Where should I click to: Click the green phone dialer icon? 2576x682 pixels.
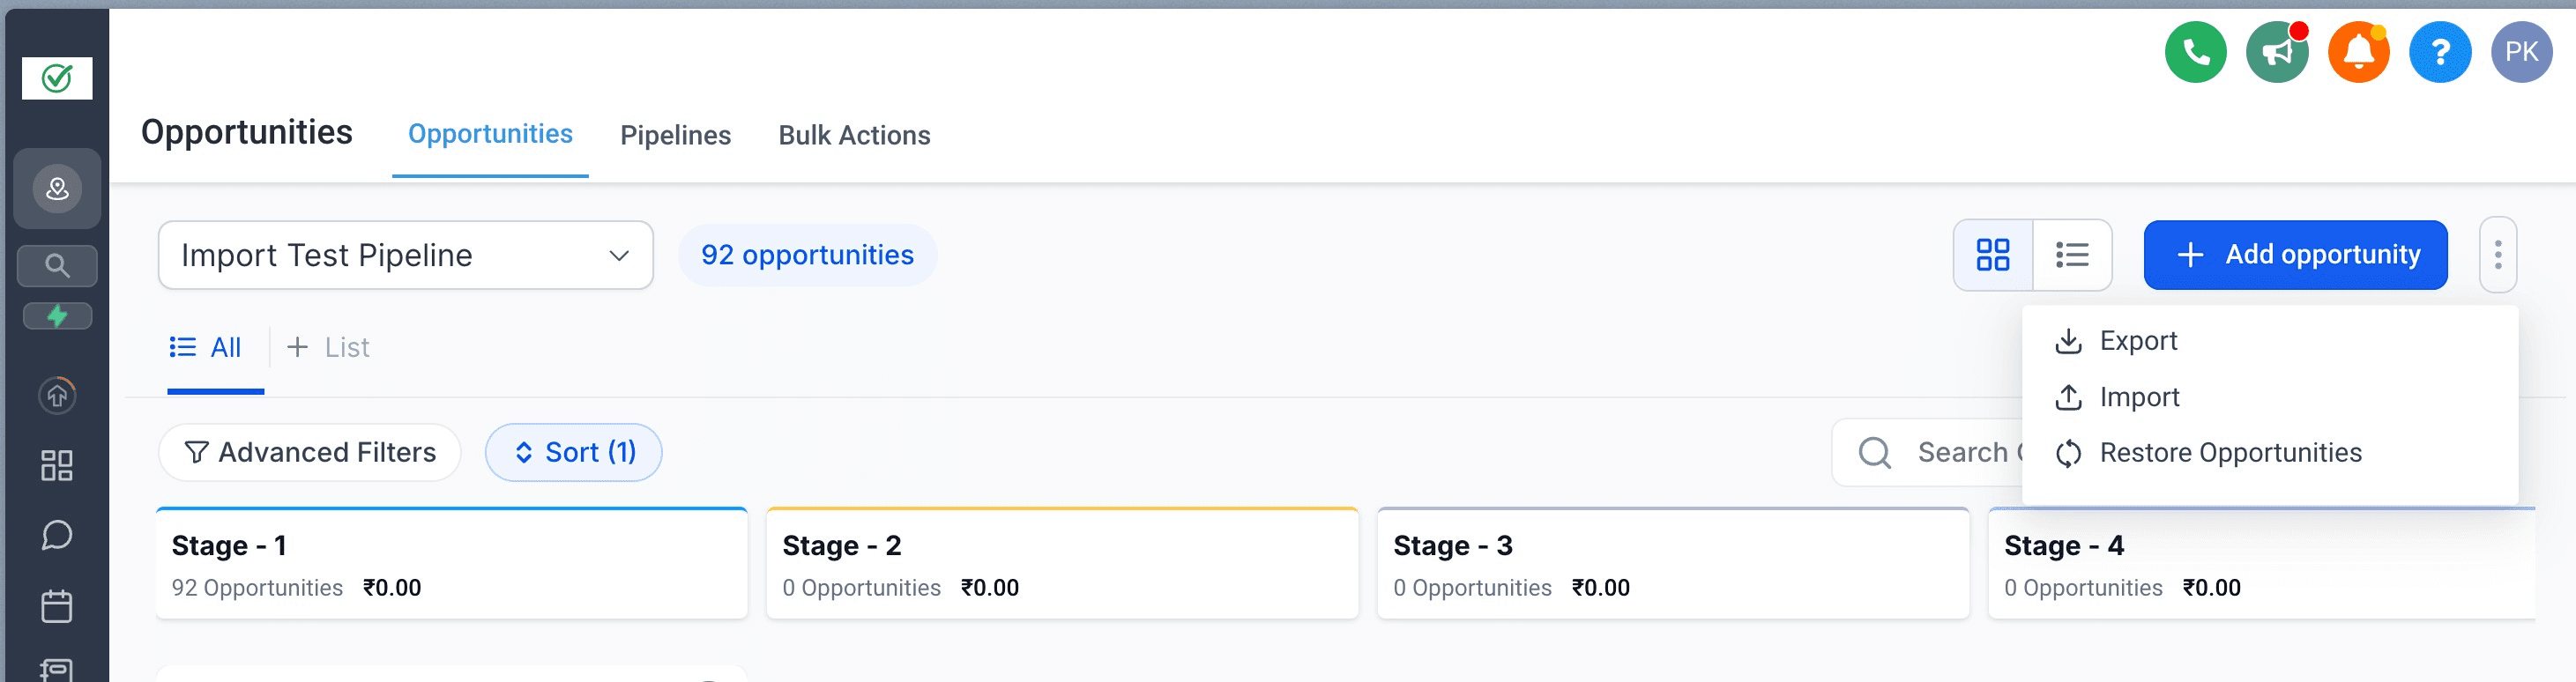coord(2195,52)
